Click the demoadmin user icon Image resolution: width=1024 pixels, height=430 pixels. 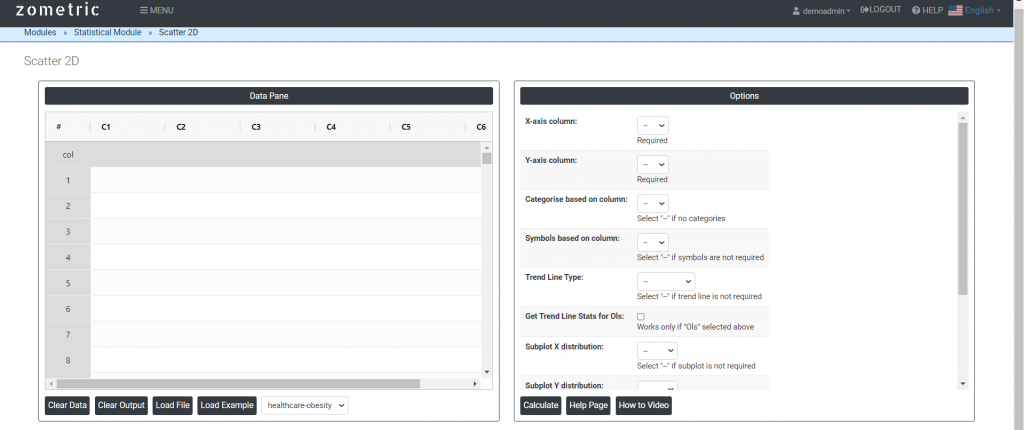pos(796,11)
